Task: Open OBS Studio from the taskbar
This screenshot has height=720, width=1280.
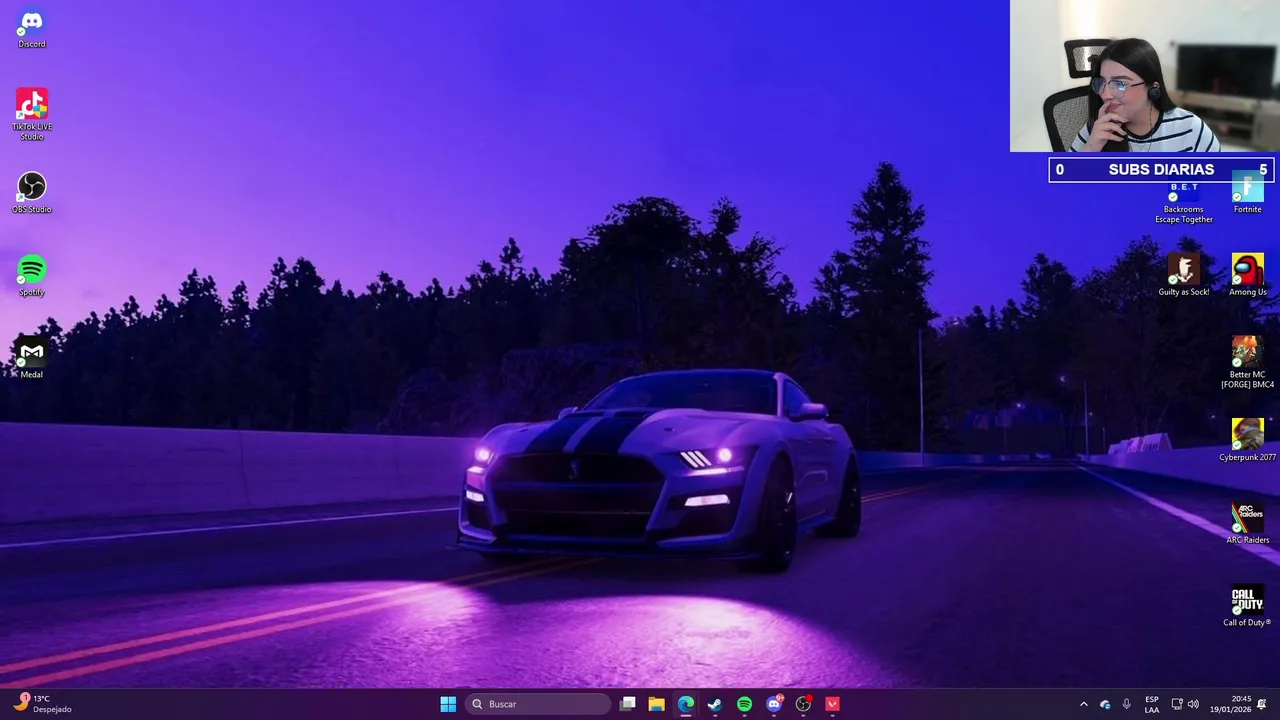Action: 803,704
